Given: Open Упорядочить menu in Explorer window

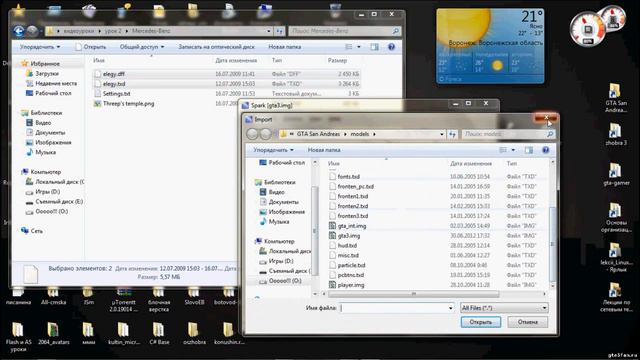Looking at the screenshot, I should point(40,47).
